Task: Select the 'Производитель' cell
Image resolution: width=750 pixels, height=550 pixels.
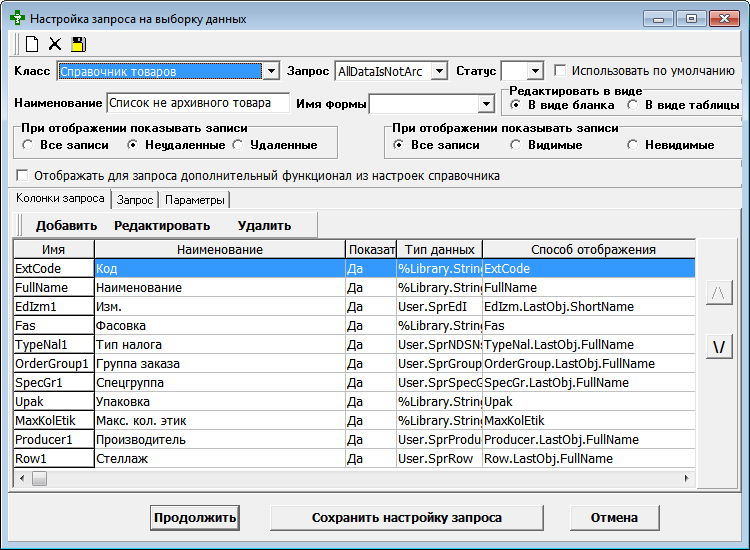Action: (x=220, y=440)
